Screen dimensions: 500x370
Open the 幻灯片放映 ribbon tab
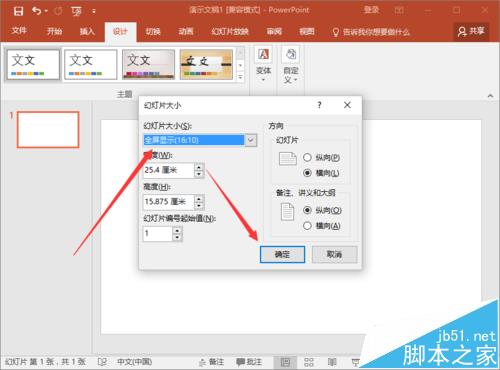(x=230, y=32)
